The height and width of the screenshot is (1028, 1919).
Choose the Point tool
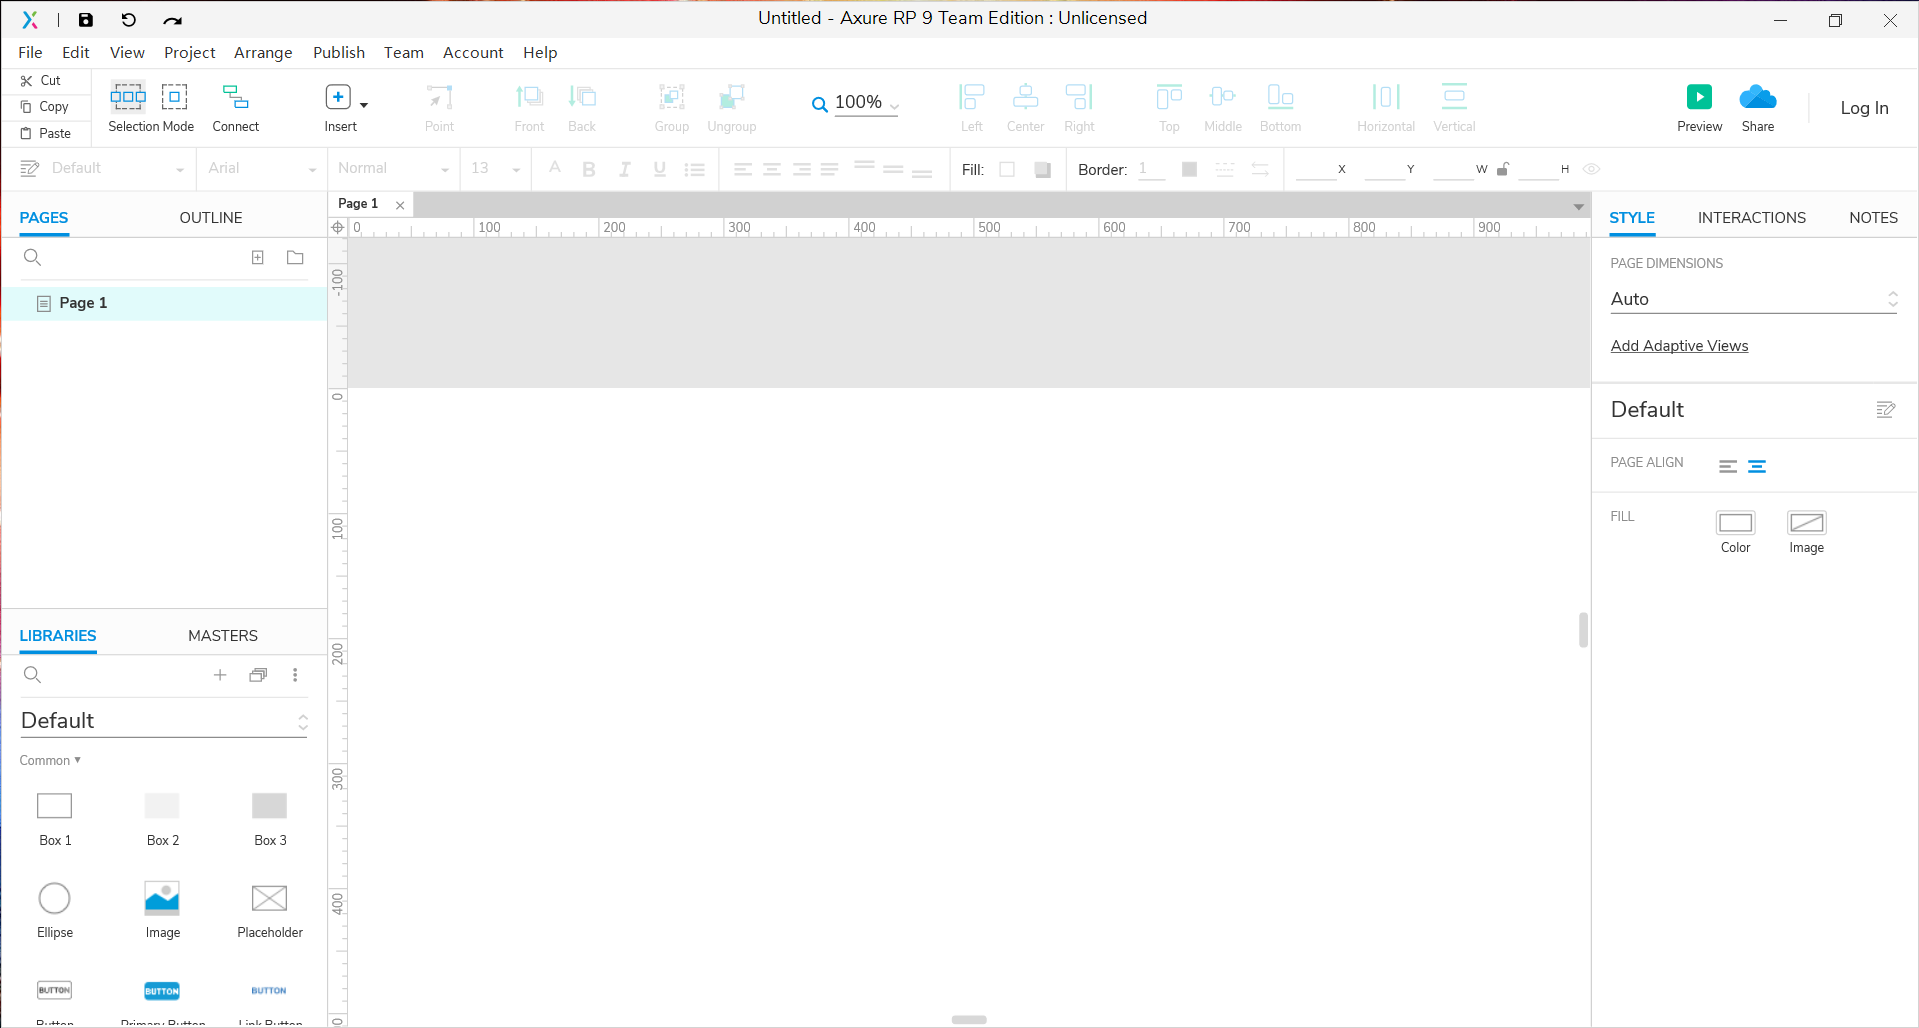(x=439, y=108)
